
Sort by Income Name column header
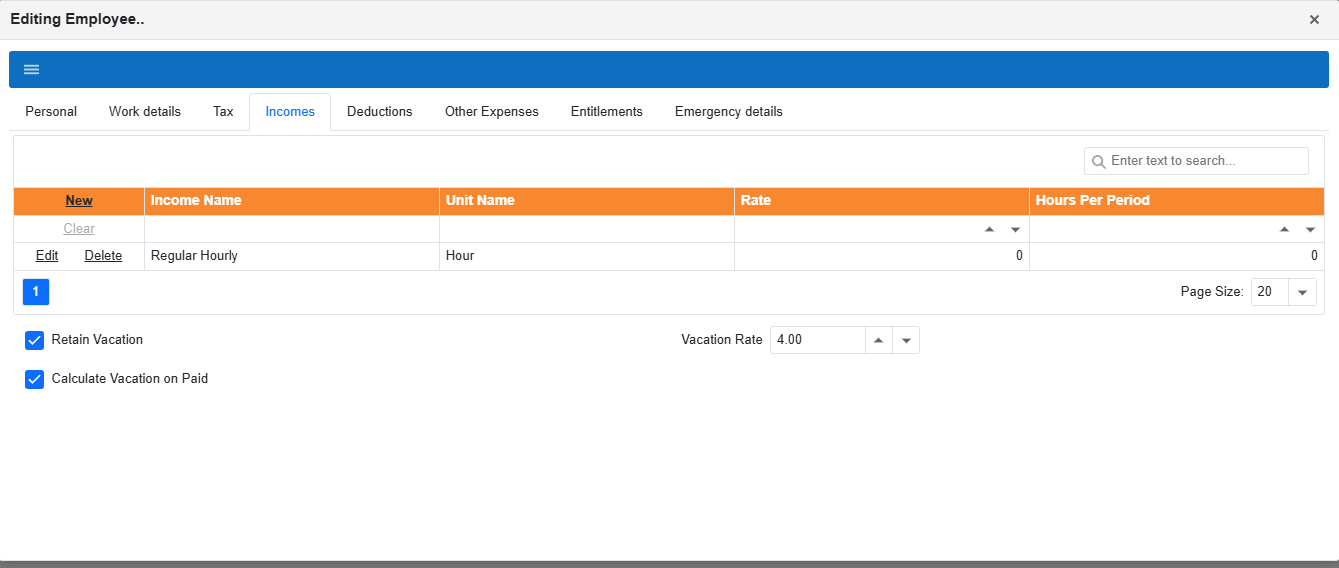292,201
